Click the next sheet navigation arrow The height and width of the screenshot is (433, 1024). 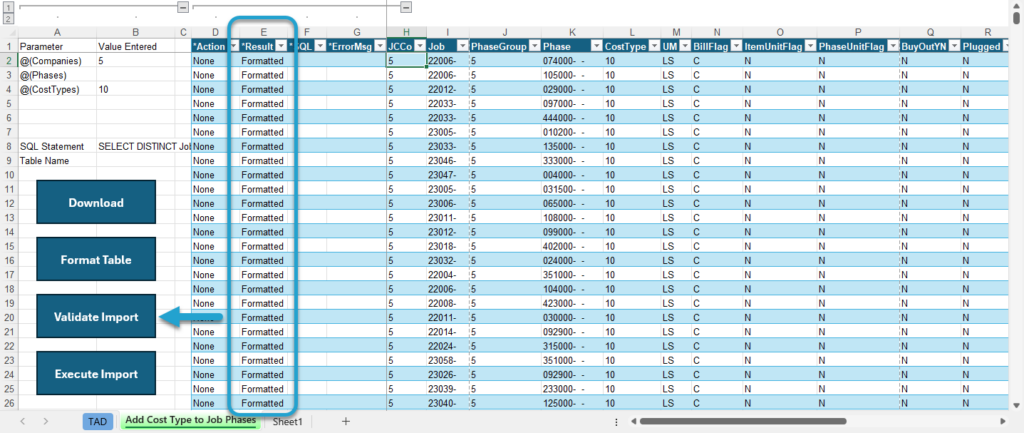tap(46, 421)
